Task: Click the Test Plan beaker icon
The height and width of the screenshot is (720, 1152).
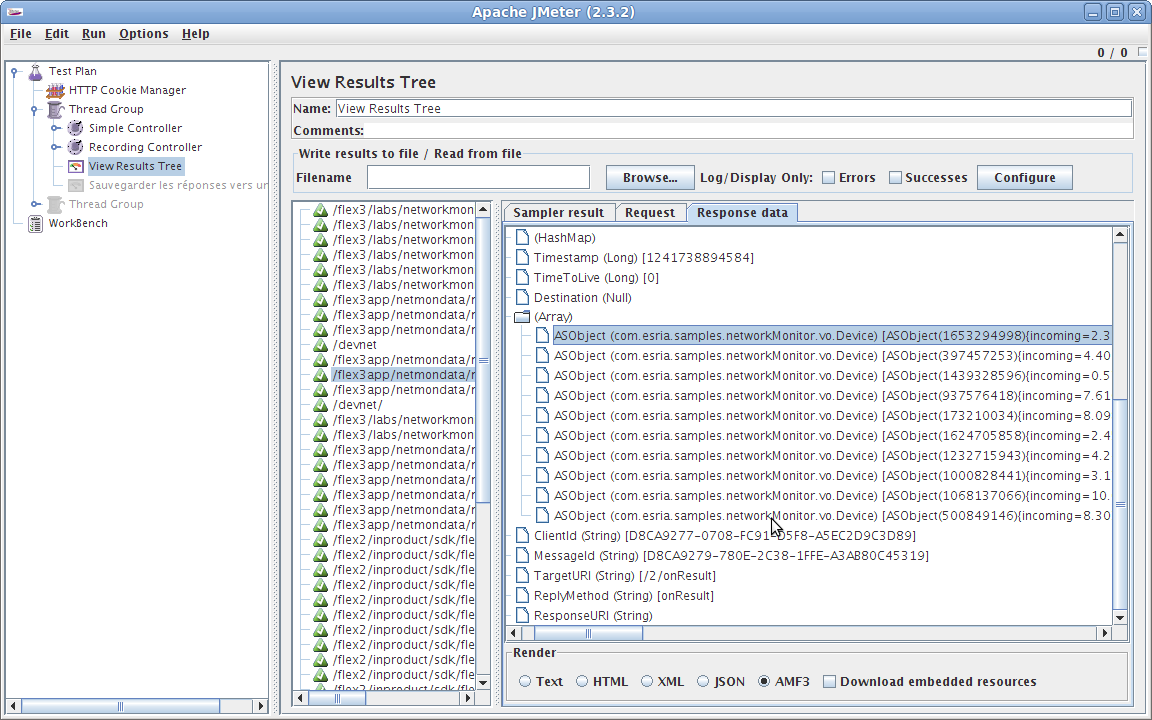Action: (36, 71)
